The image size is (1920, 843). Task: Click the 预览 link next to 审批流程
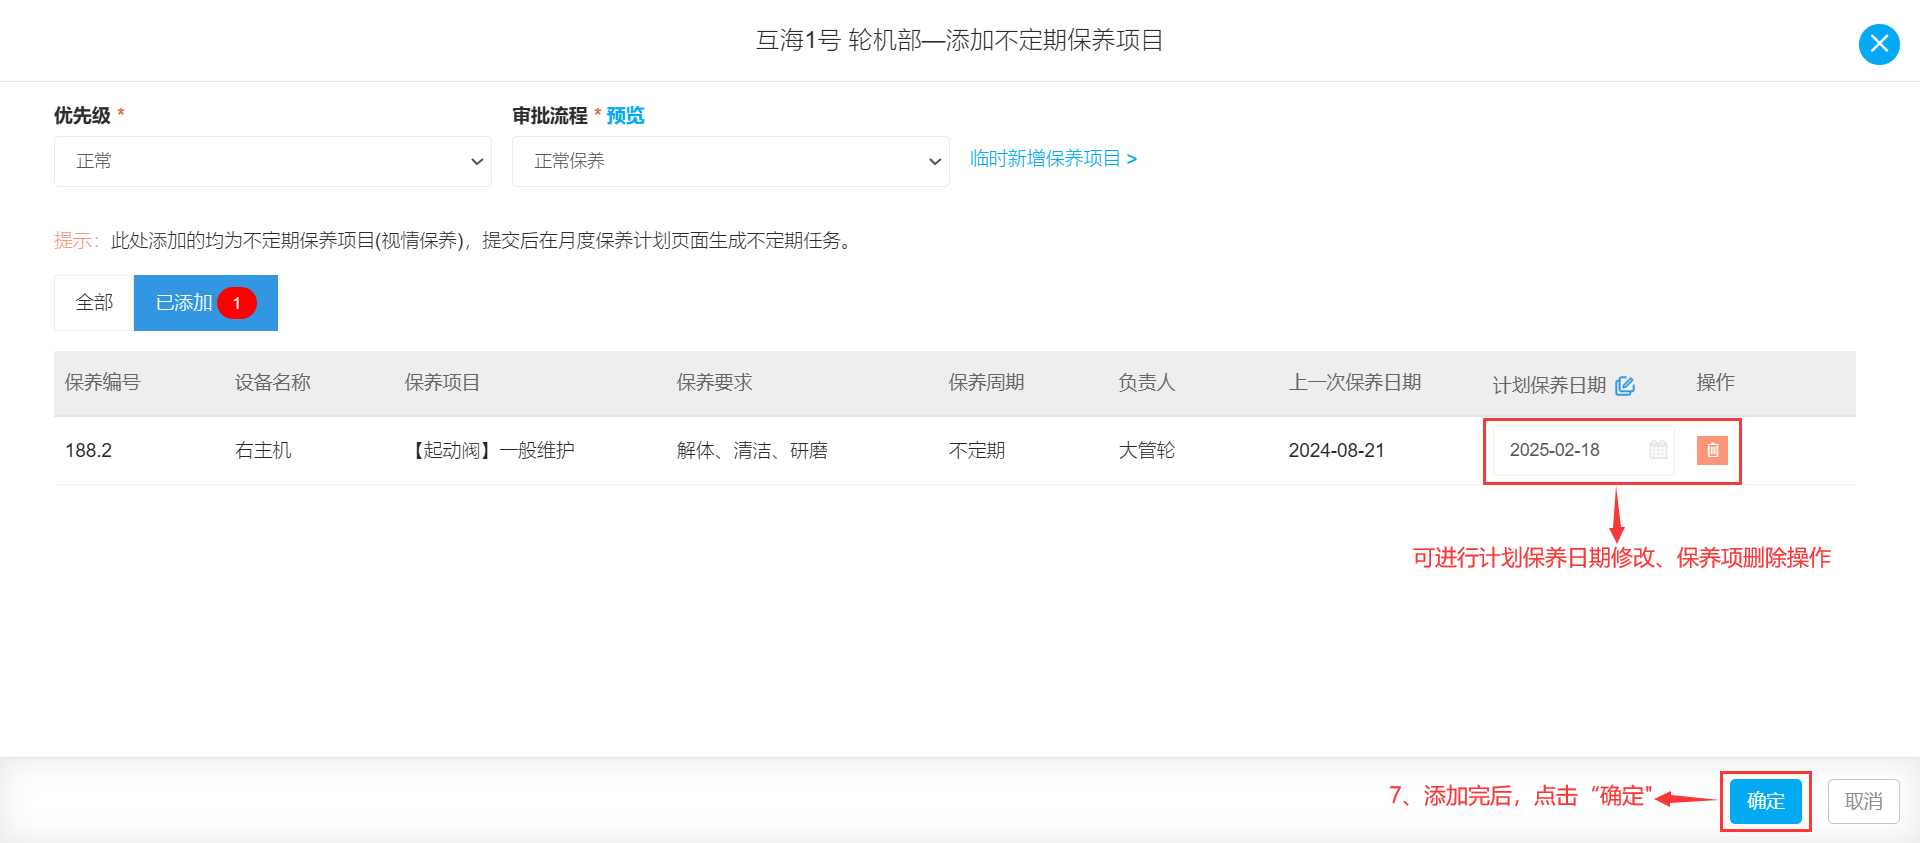click(625, 116)
